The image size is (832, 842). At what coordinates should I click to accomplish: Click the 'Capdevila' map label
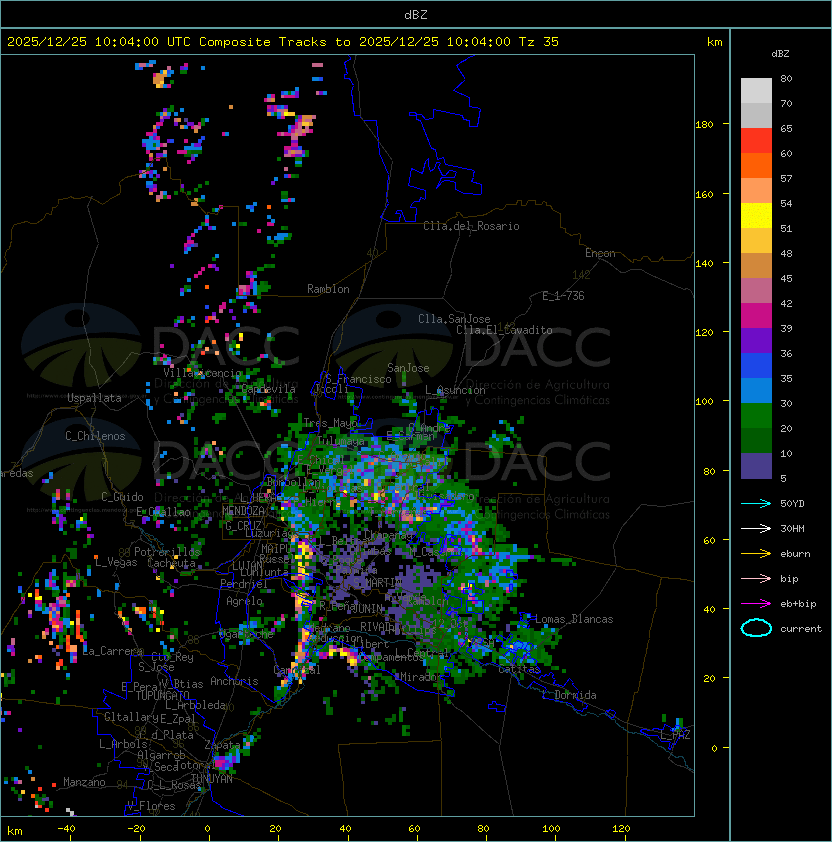point(268,389)
